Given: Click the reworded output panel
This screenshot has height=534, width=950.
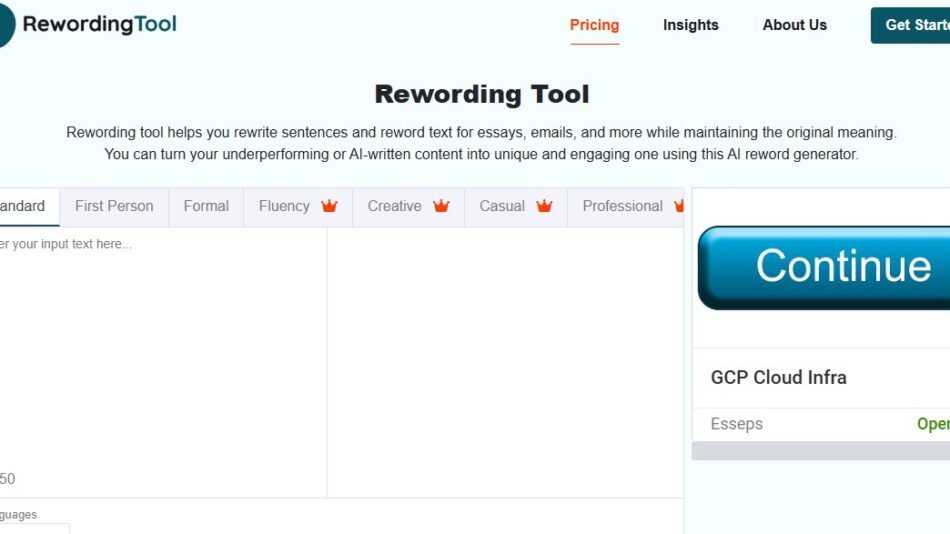Looking at the screenshot, I should point(505,362).
